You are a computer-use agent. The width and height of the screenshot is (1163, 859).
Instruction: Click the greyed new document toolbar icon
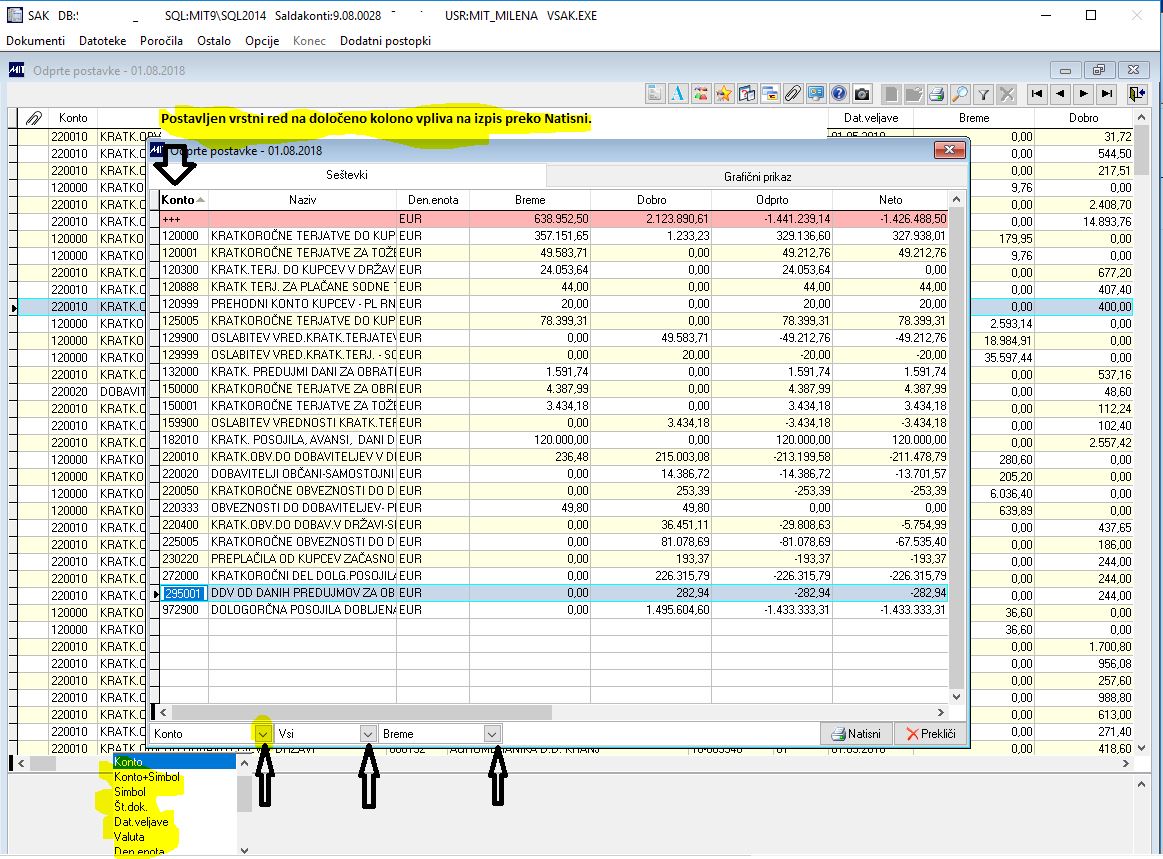point(891,93)
